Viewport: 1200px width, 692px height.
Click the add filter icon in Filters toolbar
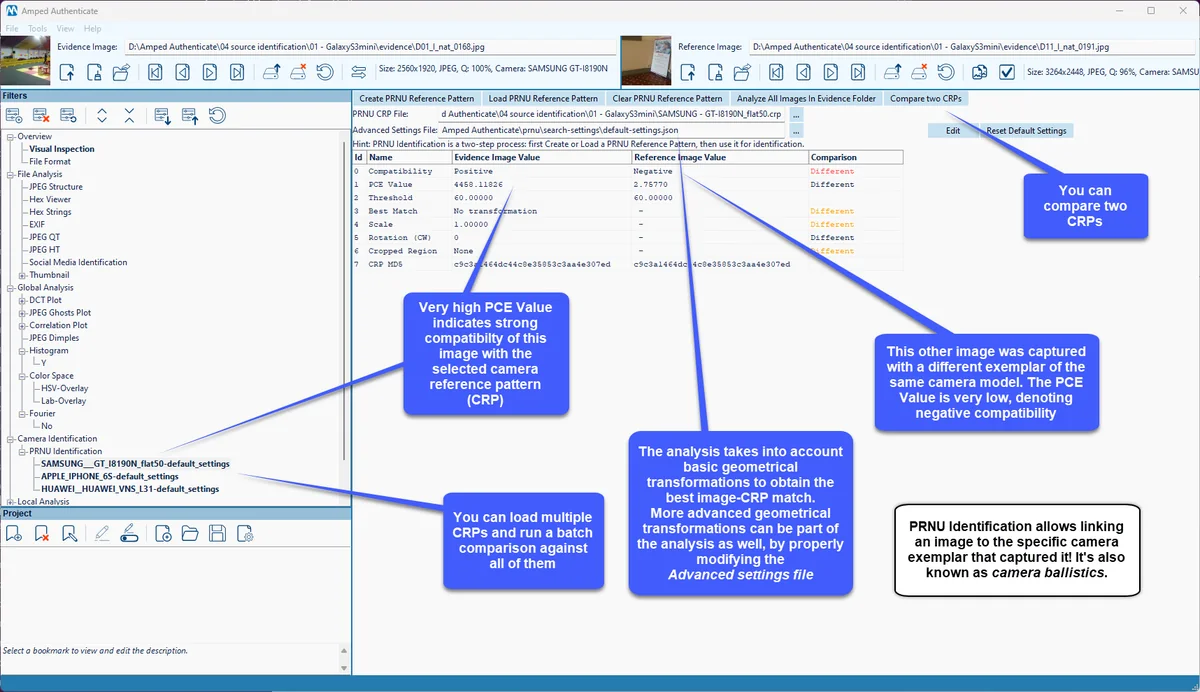pos(14,115)
